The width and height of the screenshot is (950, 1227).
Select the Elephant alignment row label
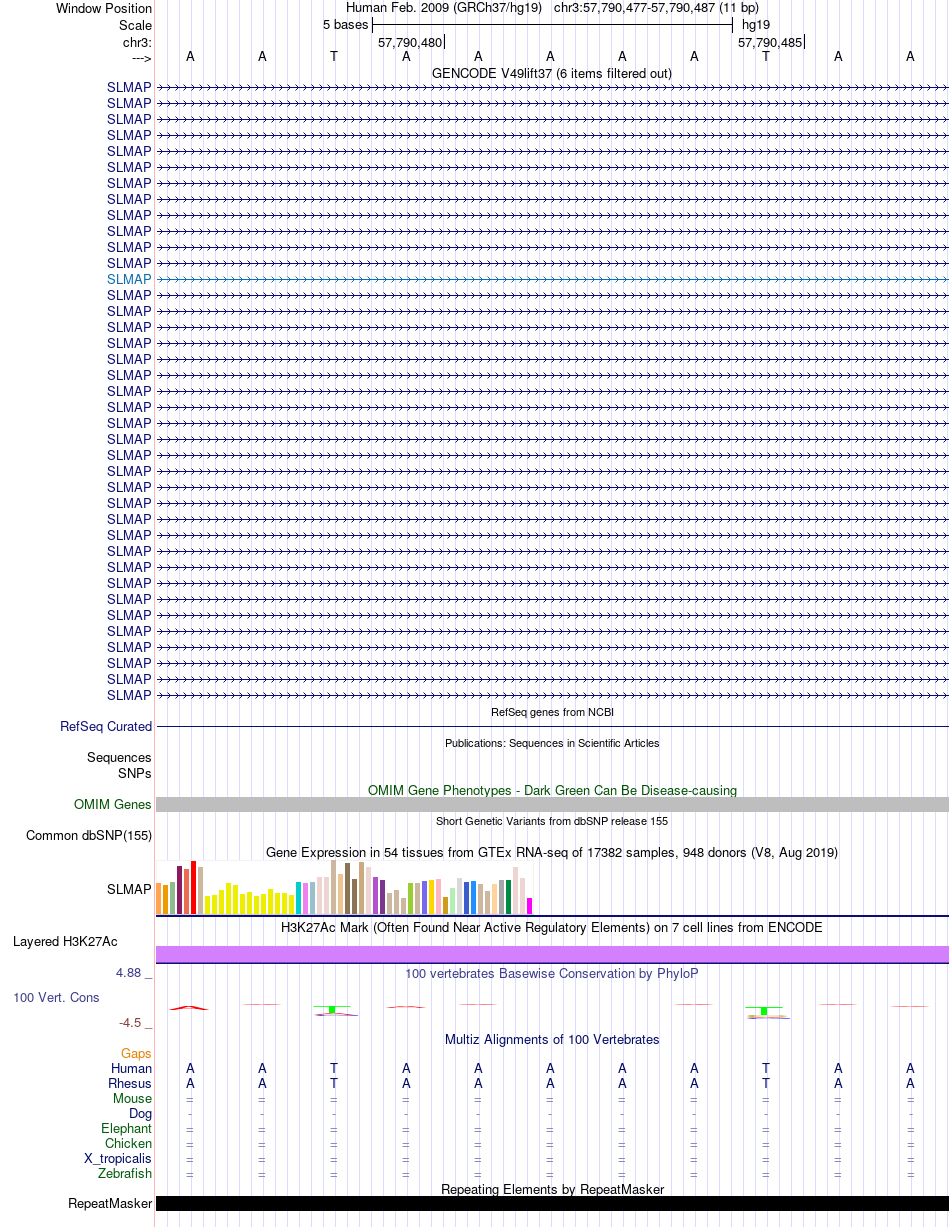(x=127, y=1128)
